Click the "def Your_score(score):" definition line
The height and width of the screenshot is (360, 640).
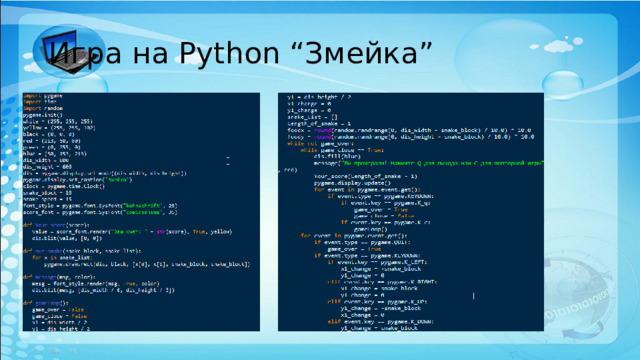pyautogui.click(x=56, y=225)
